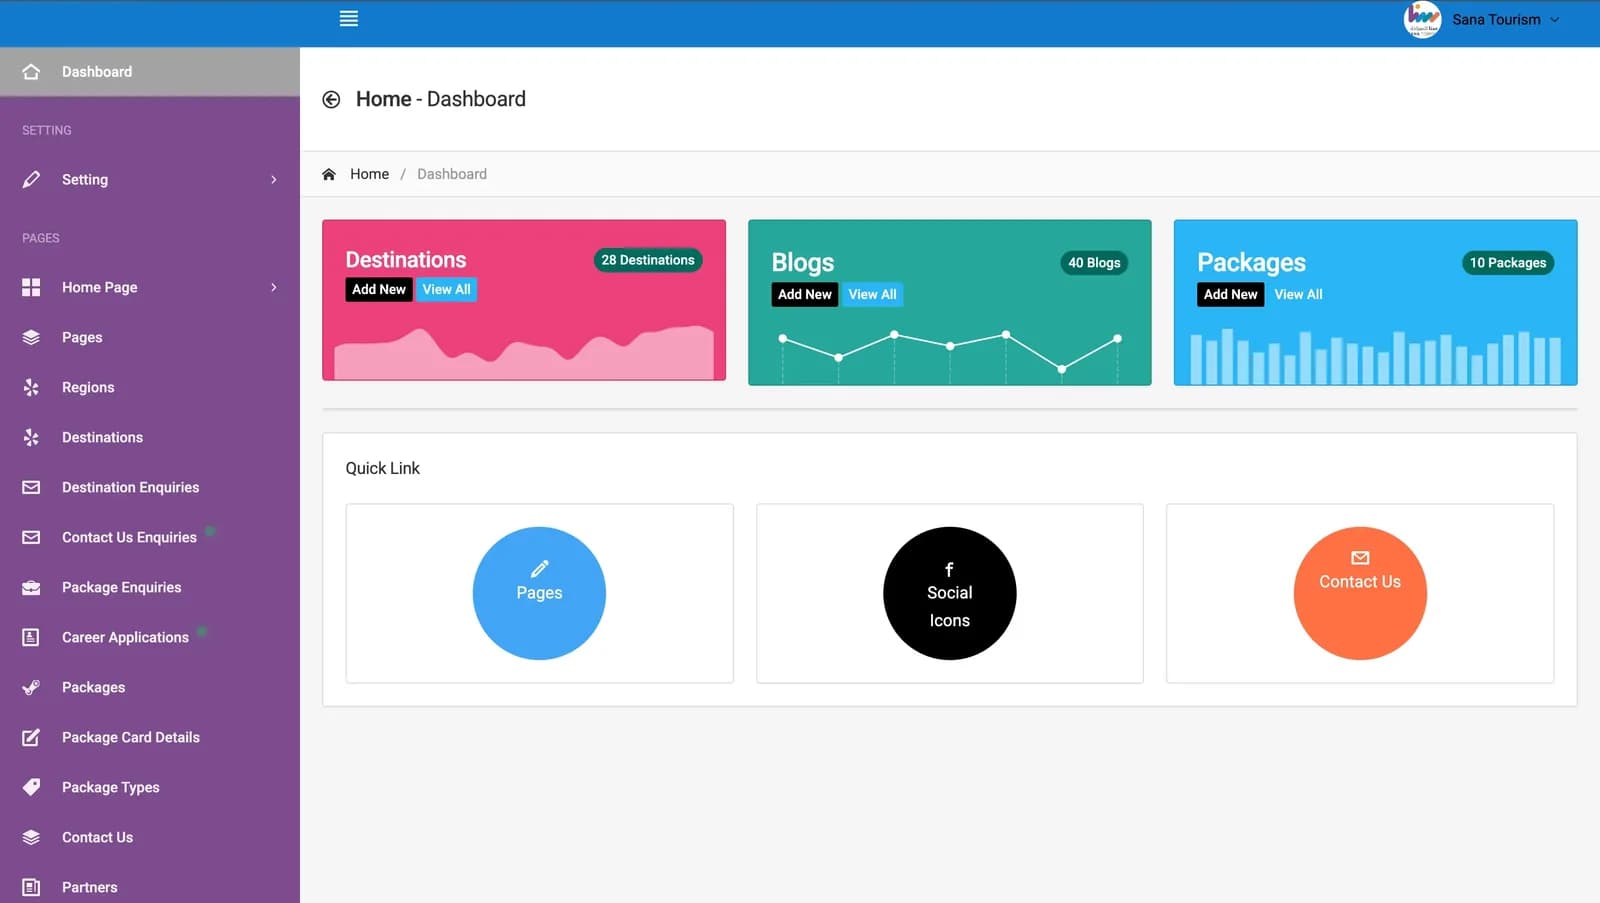1600x903 pixels.
Task: Click the 28 Destinations badge
Action: [648, 260]
